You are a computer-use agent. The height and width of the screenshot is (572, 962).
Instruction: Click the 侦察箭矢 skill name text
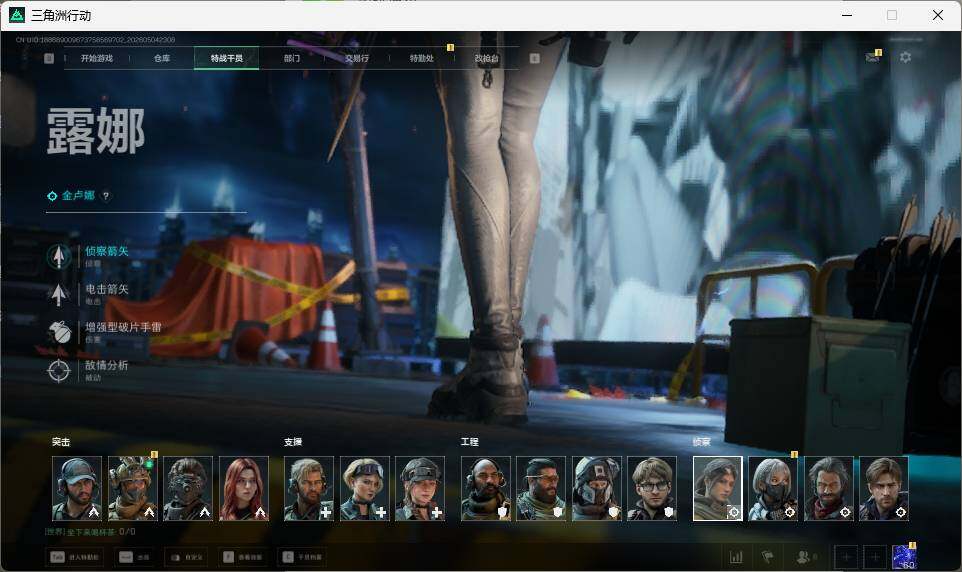click(107, 251)
